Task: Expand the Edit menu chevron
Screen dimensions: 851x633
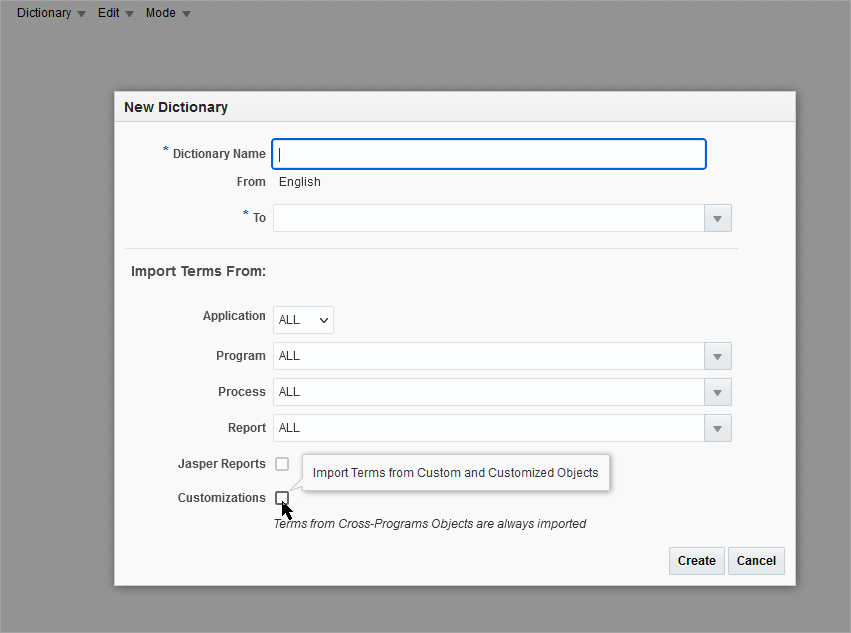Action: [128, 13]
